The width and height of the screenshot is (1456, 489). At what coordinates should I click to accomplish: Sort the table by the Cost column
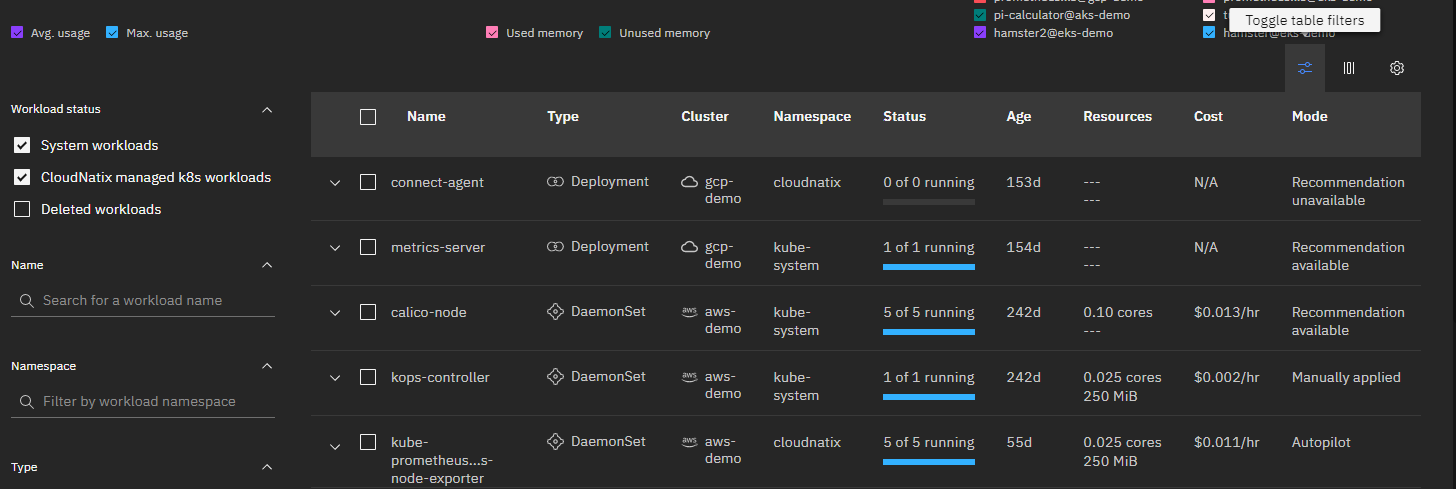pyautogui.click(x=1208, y=117)
